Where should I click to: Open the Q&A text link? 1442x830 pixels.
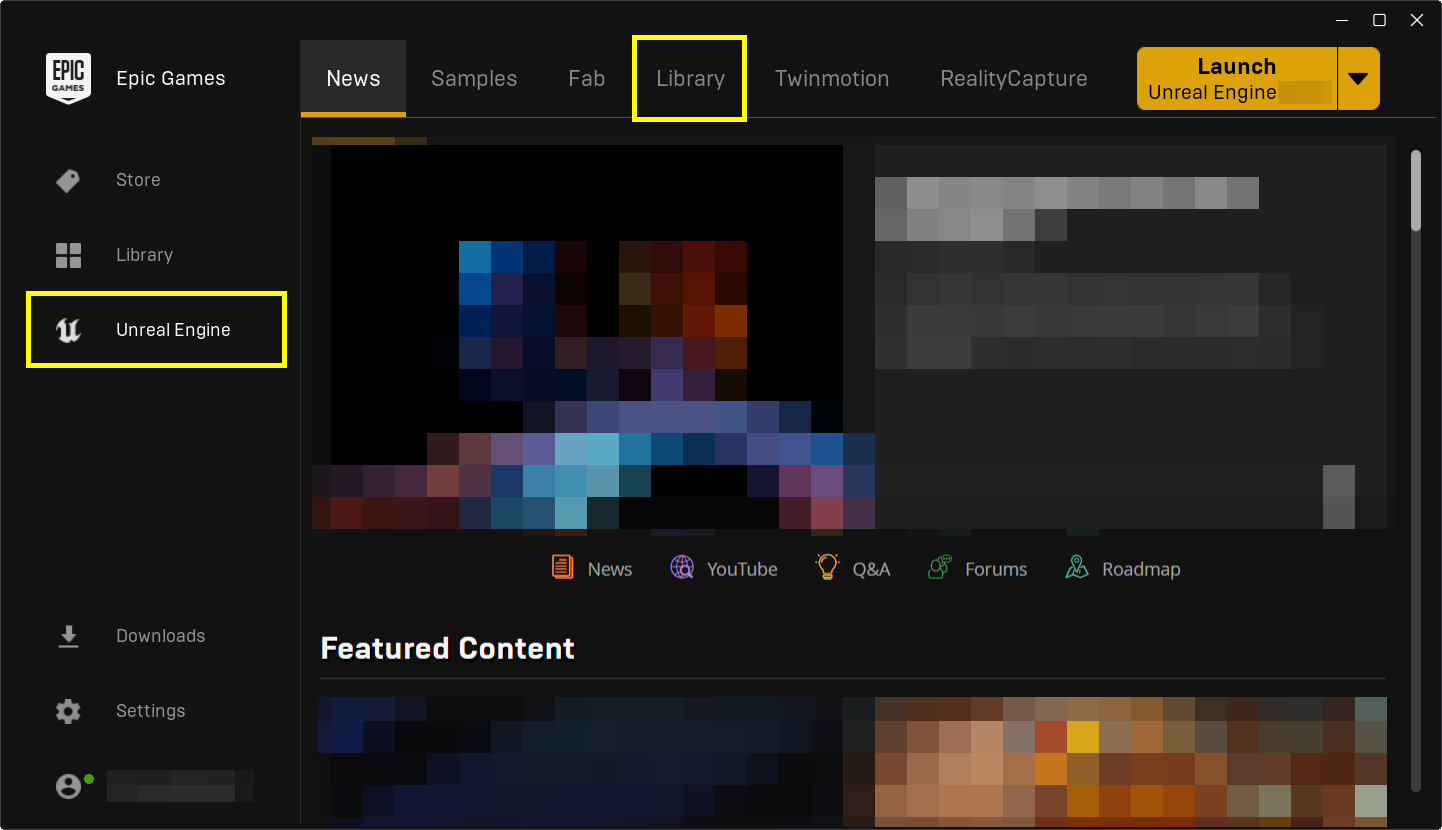871,569
